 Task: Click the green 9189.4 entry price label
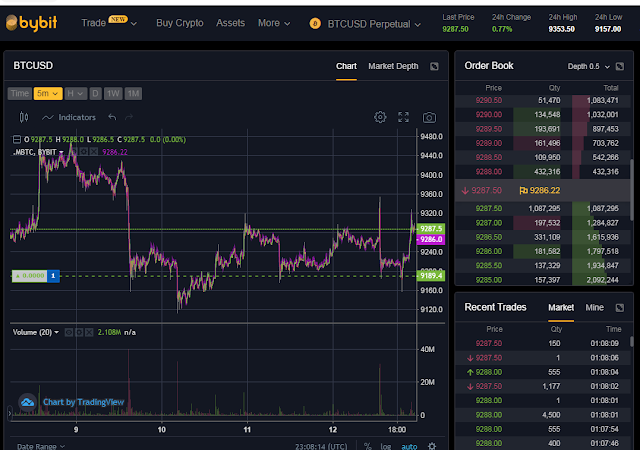tap(431, 276)
